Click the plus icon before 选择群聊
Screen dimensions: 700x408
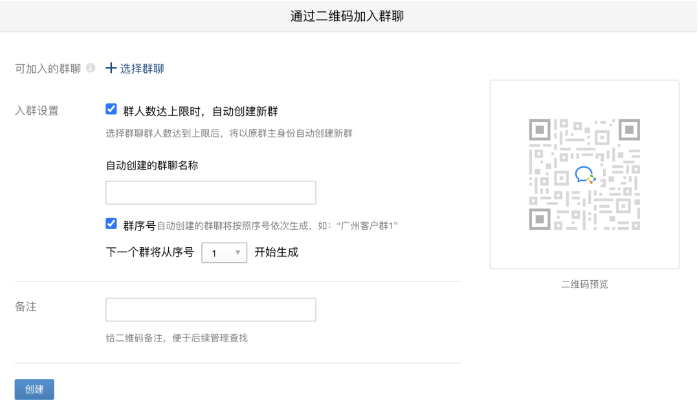coord(110,69)
